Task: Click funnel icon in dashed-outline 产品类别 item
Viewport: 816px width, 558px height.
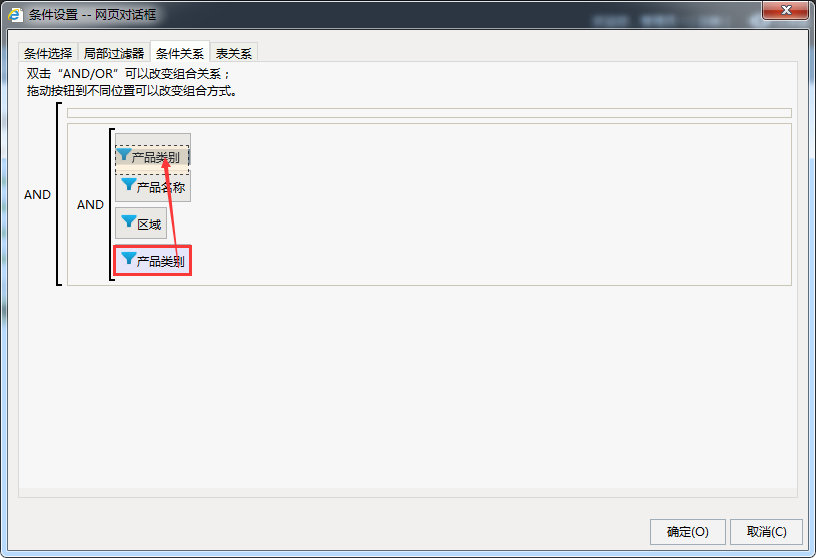Action: (x=124, y=154)
